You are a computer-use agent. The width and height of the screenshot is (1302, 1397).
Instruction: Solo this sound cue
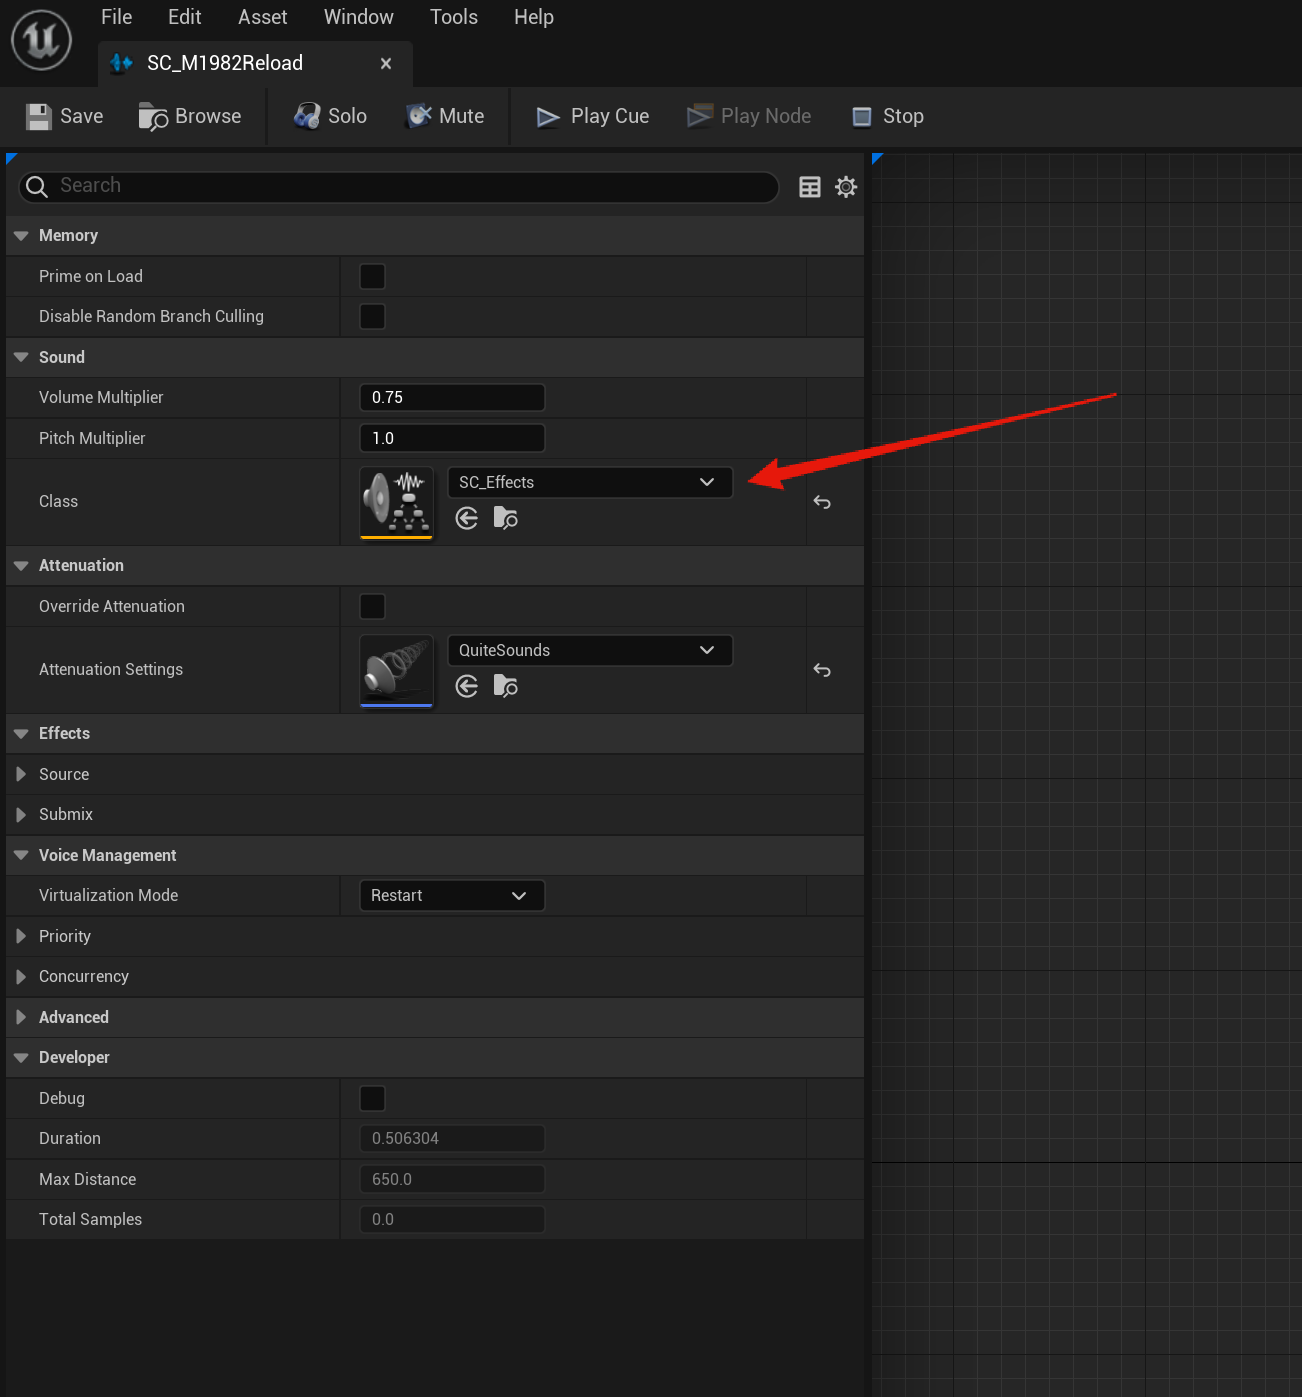pyautogui.click(x=330, y=117)
